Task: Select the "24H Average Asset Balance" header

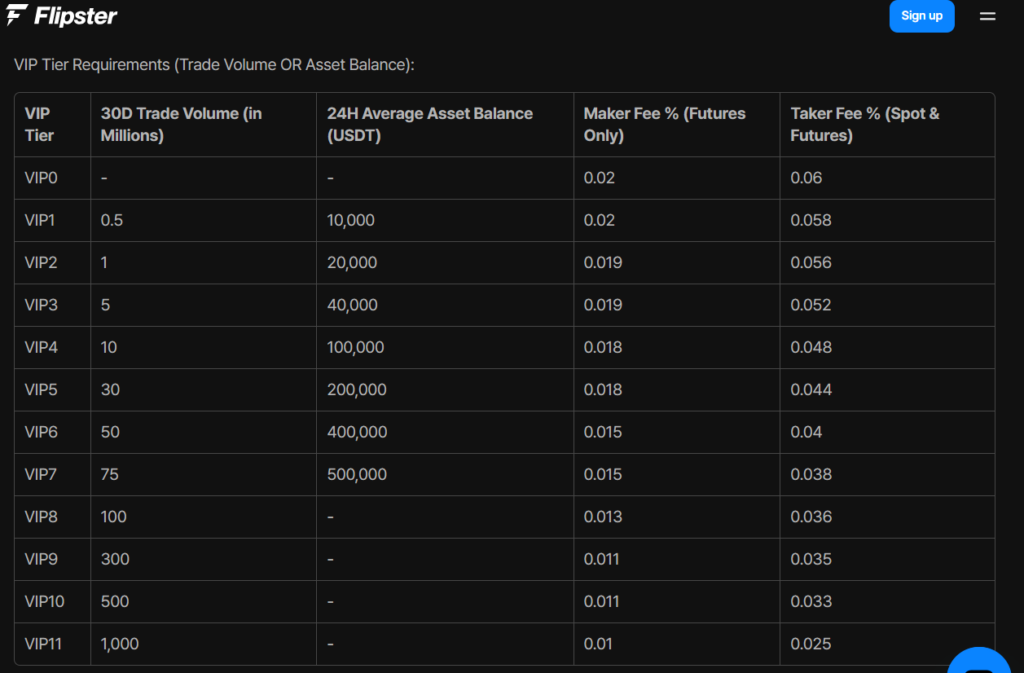Action: pyautogui.click(x=429, y=124)
